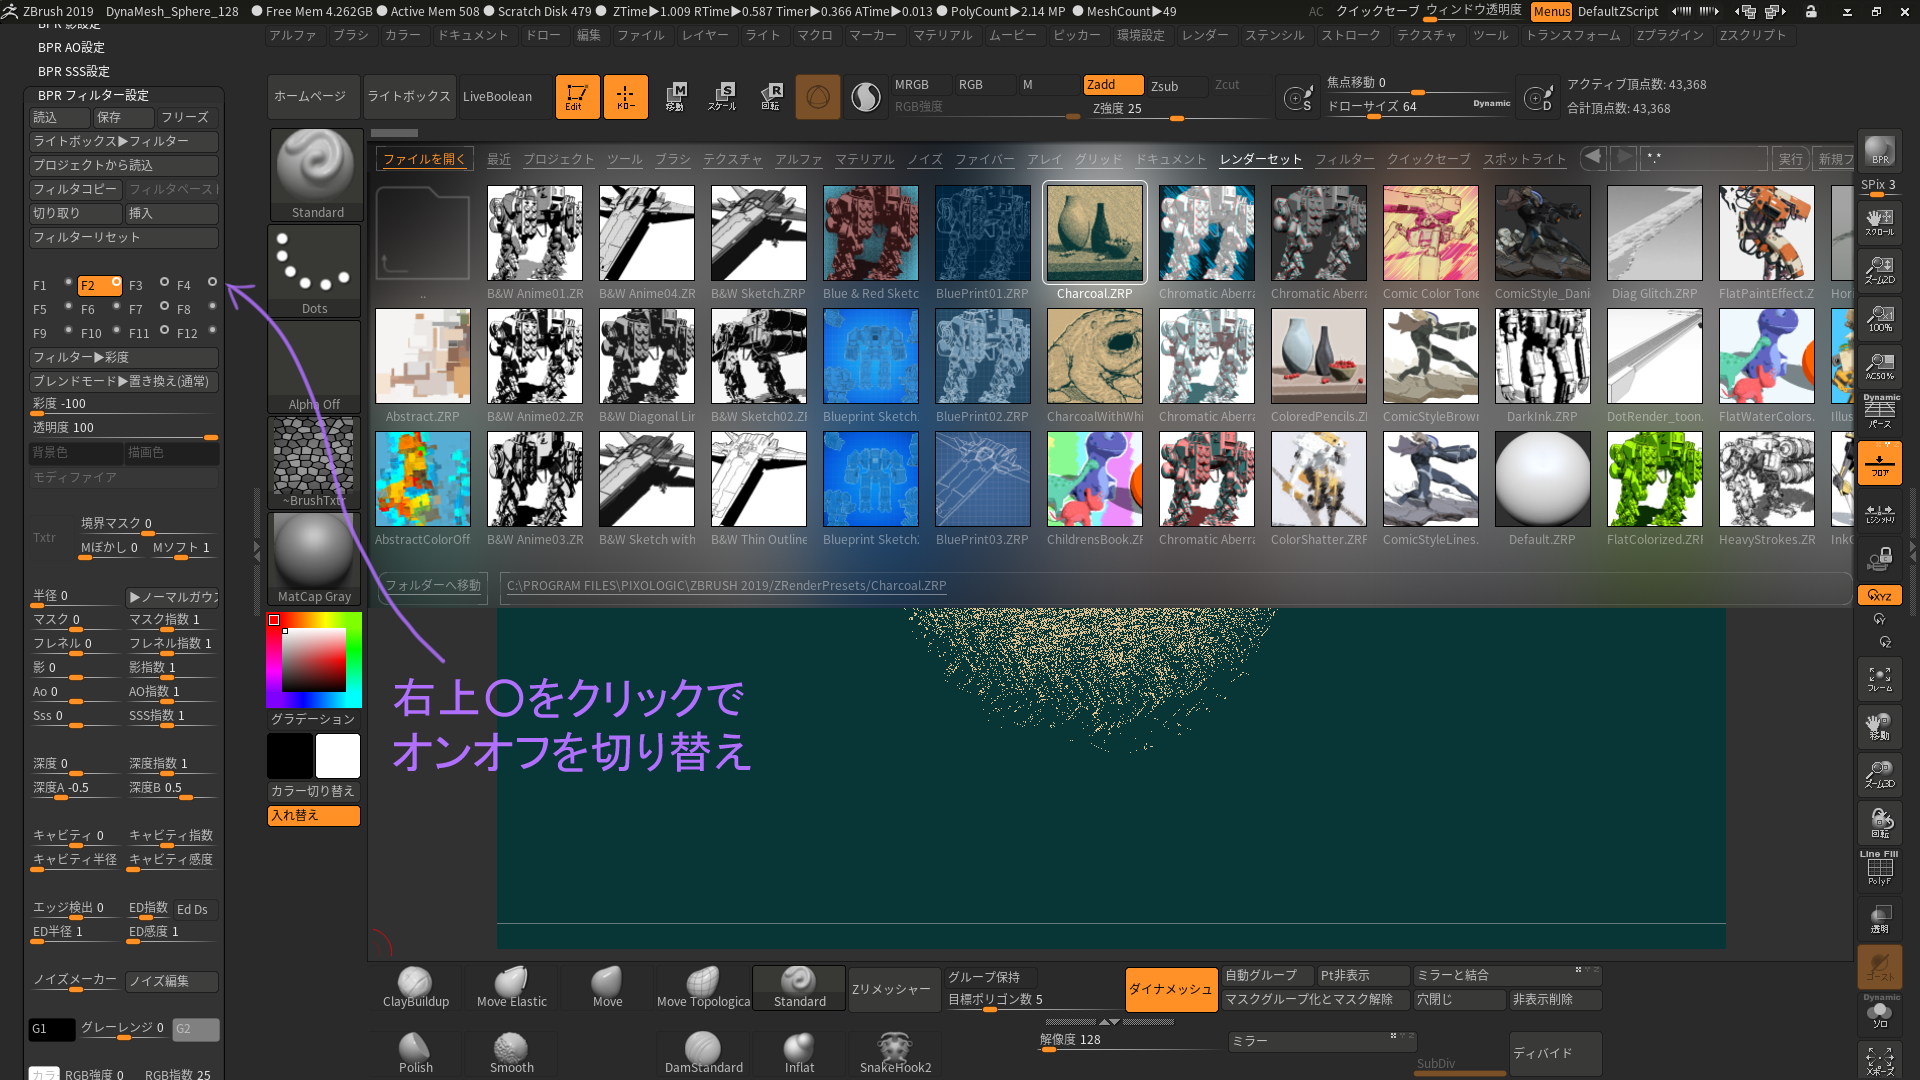The height and width of the screenshot is (1080, 1920).
Task: Click the ファイルを開く button
Action: [425, 158]
